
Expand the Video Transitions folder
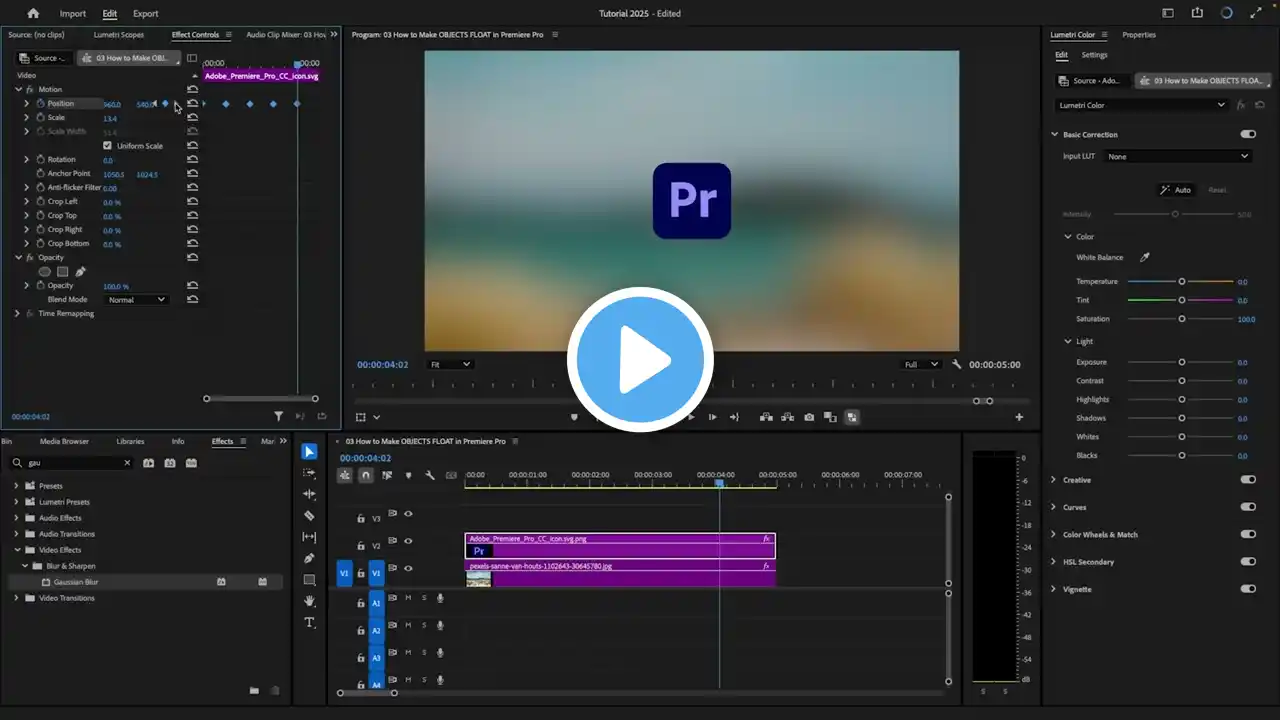[x=16, y=598]
